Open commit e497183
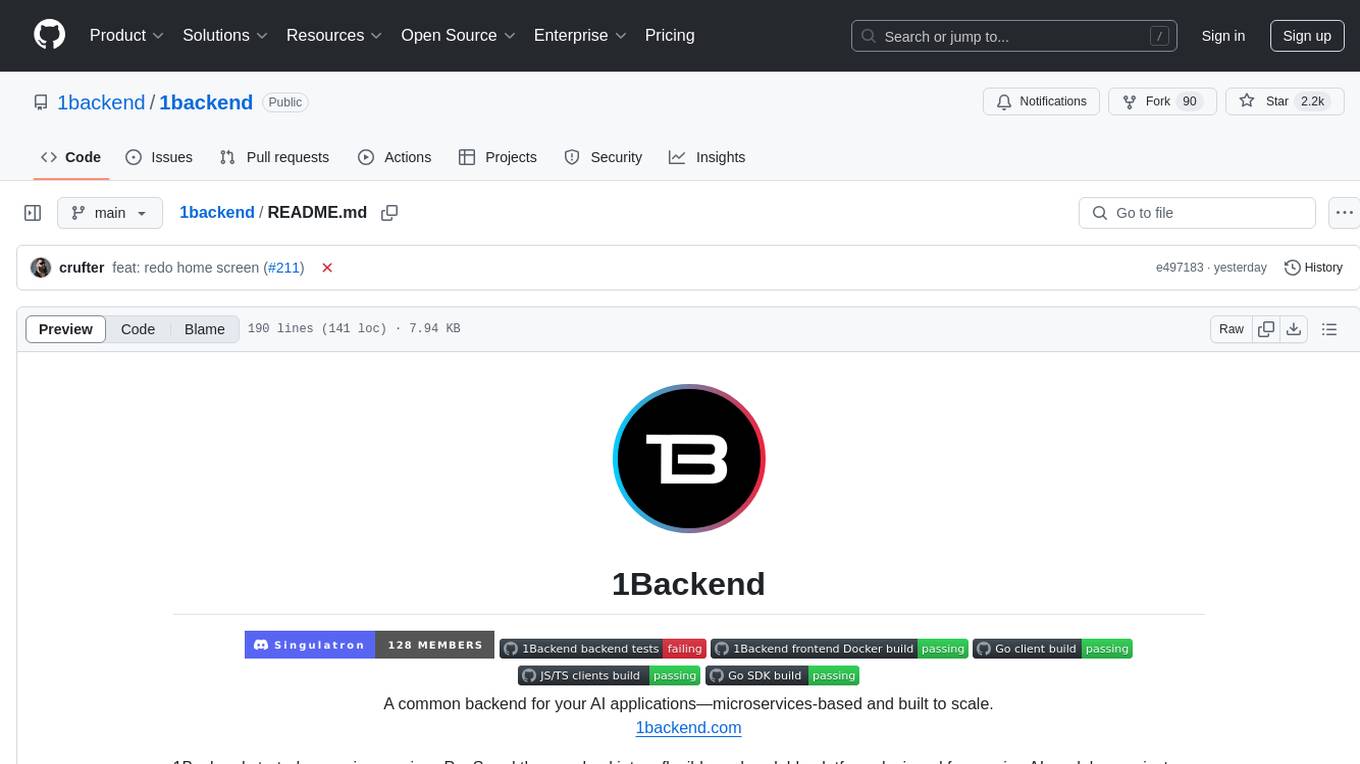1360x764 pixels. click(1180, 268)
